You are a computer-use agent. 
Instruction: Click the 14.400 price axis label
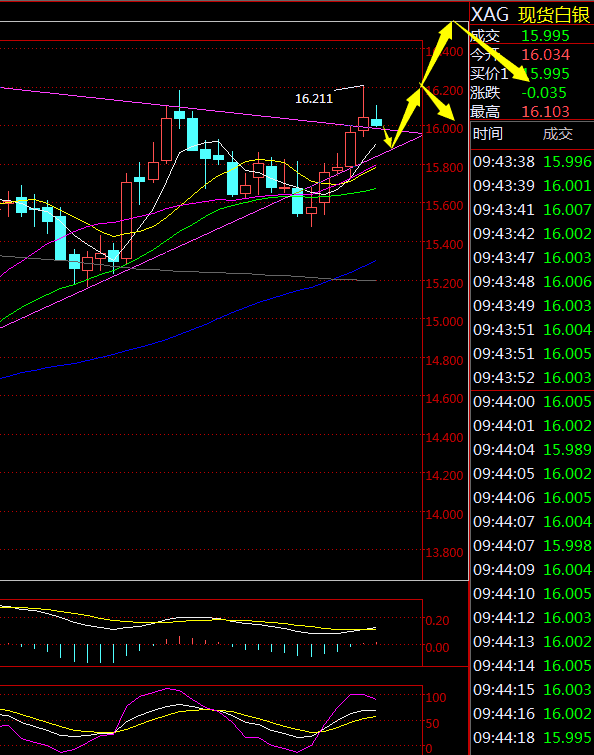point(444,438)
